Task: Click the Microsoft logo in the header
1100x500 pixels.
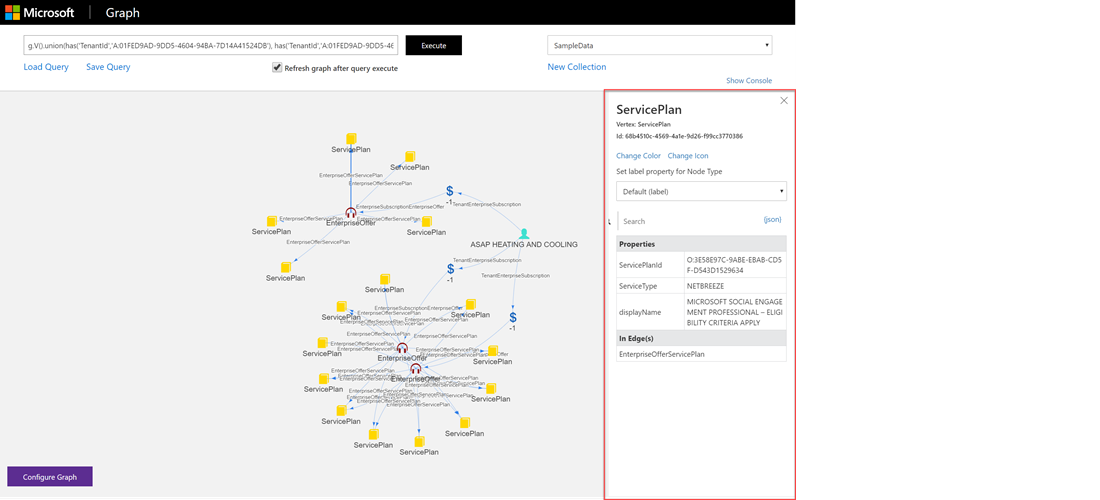Action: click(39, 13)
